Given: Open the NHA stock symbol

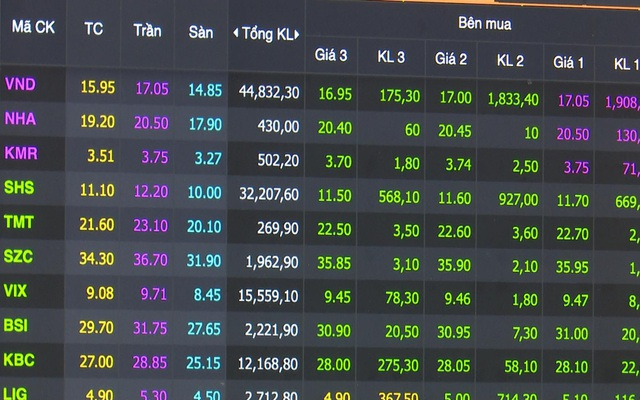Looking at the screenshot, I should point(20,119).
